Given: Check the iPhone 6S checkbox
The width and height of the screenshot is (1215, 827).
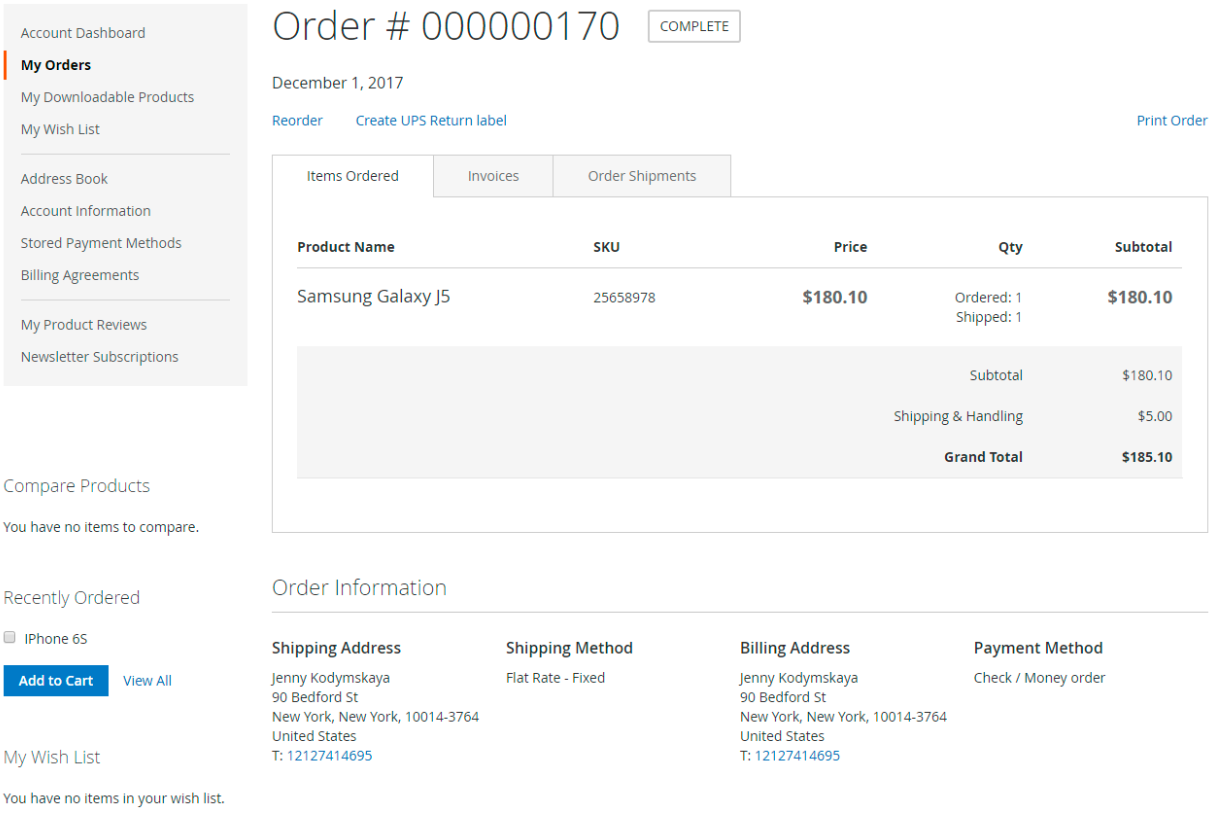Looking at the screenshot, I should 10,638.
